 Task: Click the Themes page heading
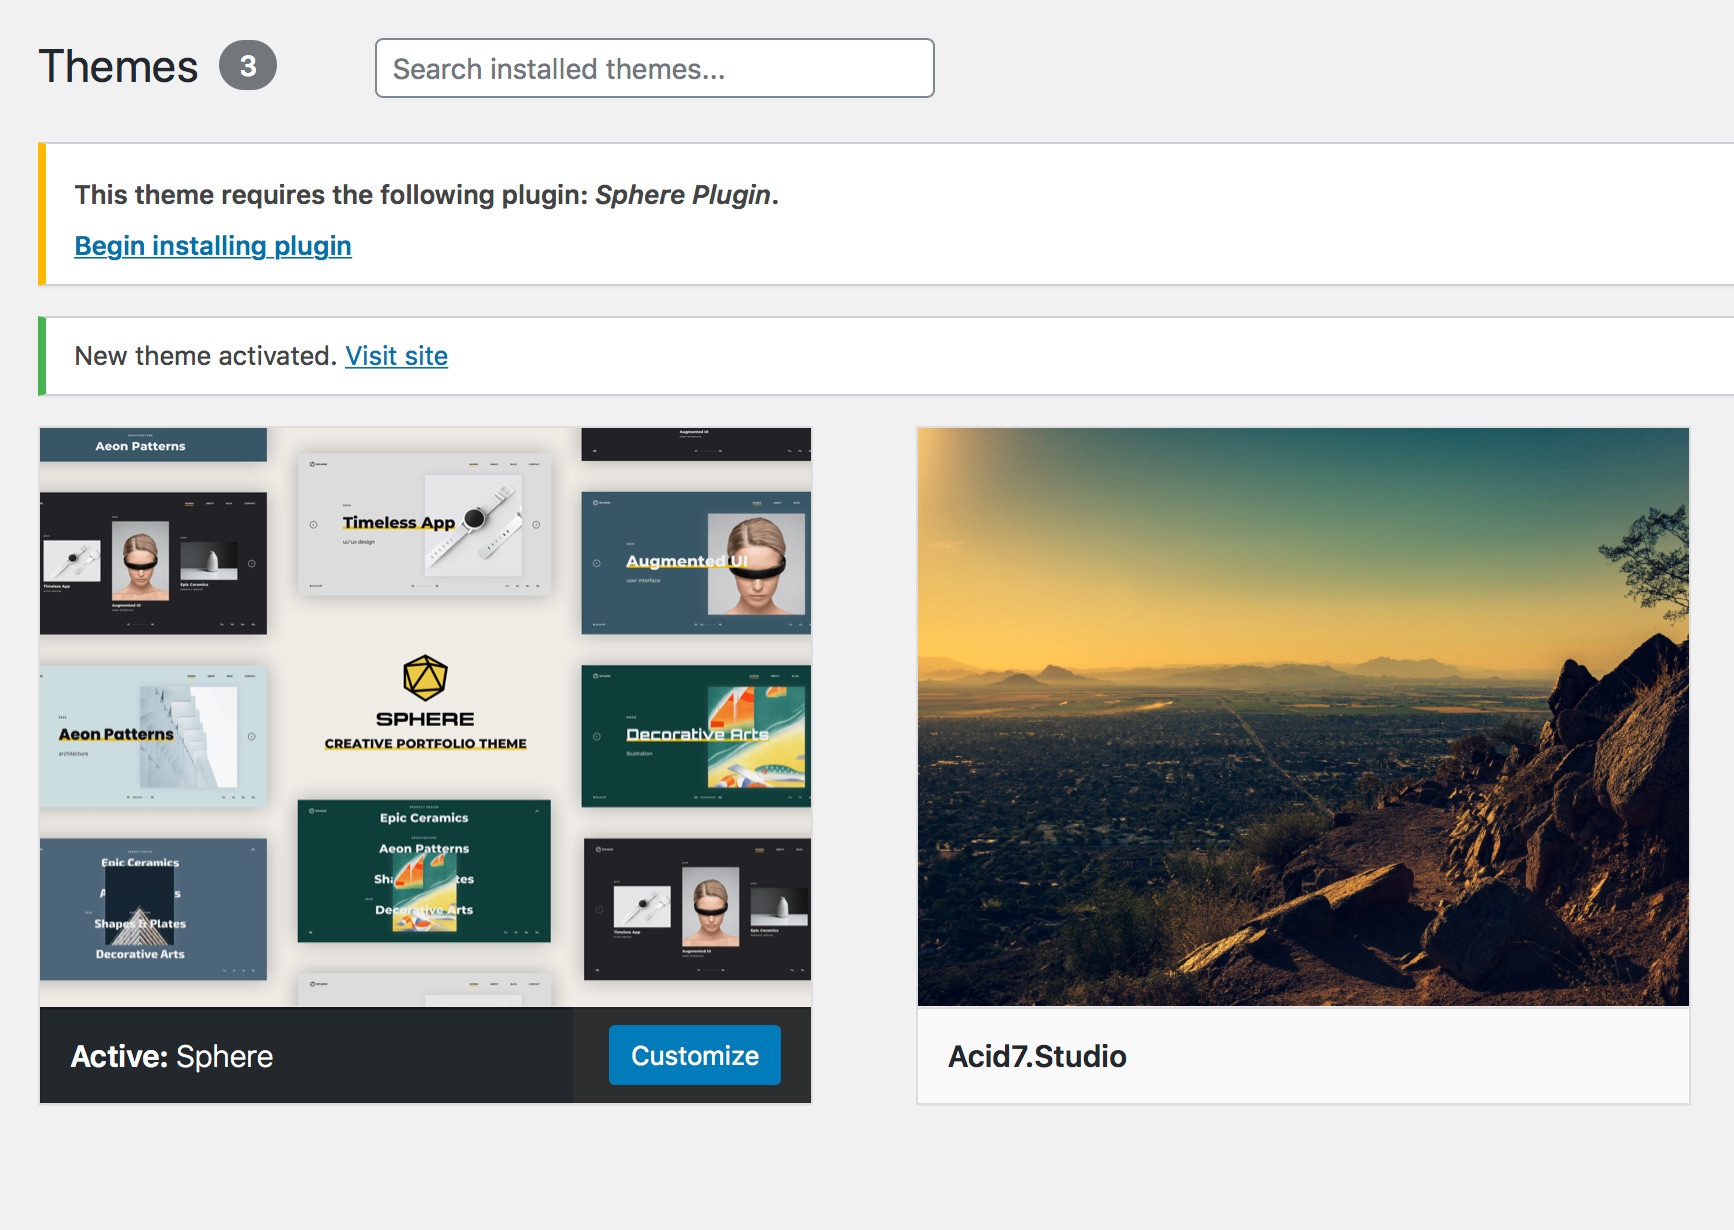(118, 67)
